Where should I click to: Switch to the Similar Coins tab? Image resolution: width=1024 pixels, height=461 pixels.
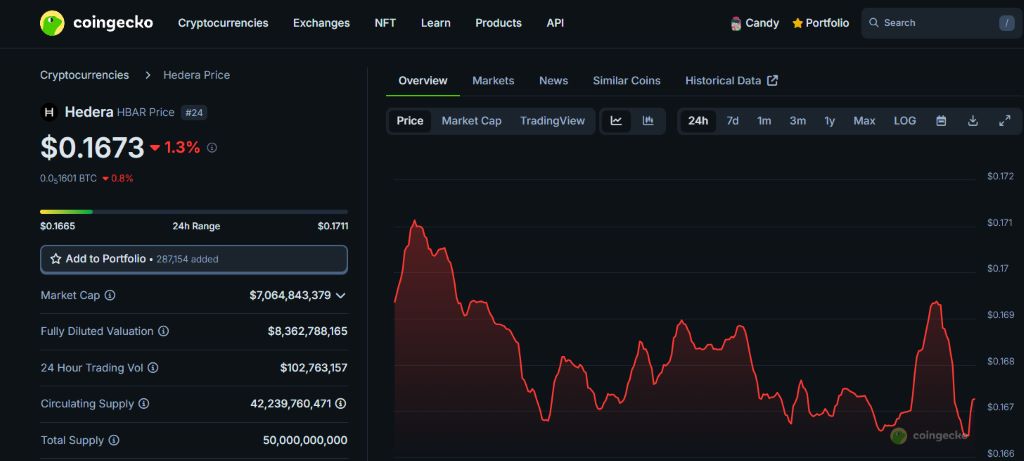[x=626, y=81]
